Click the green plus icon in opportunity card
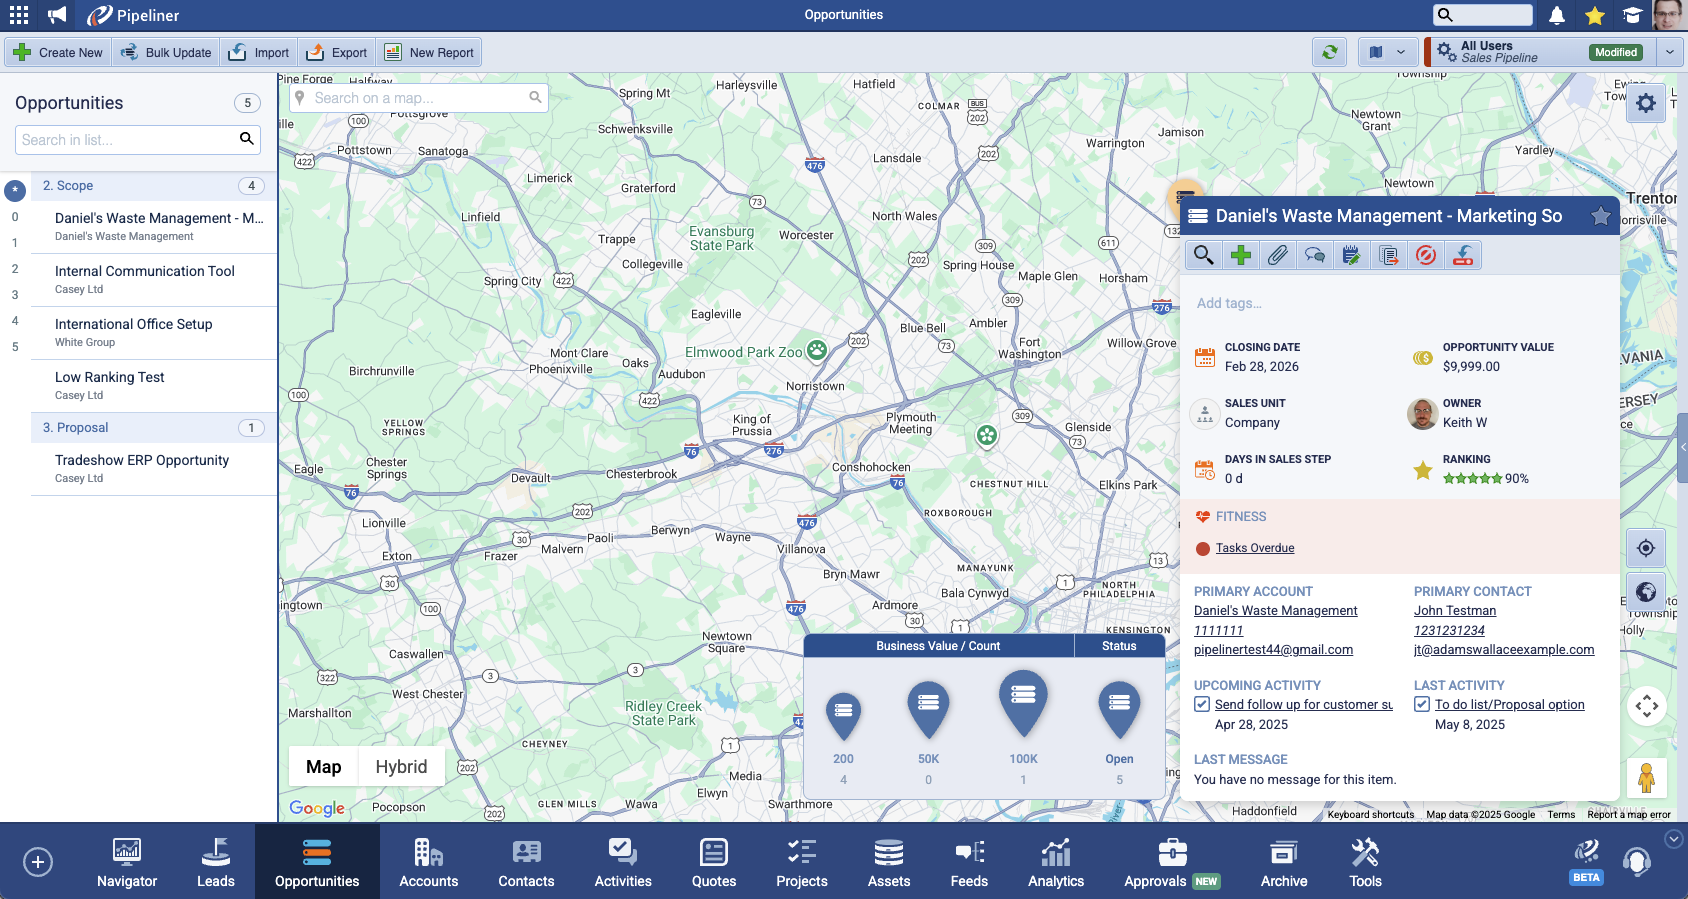 (1241, 256)
